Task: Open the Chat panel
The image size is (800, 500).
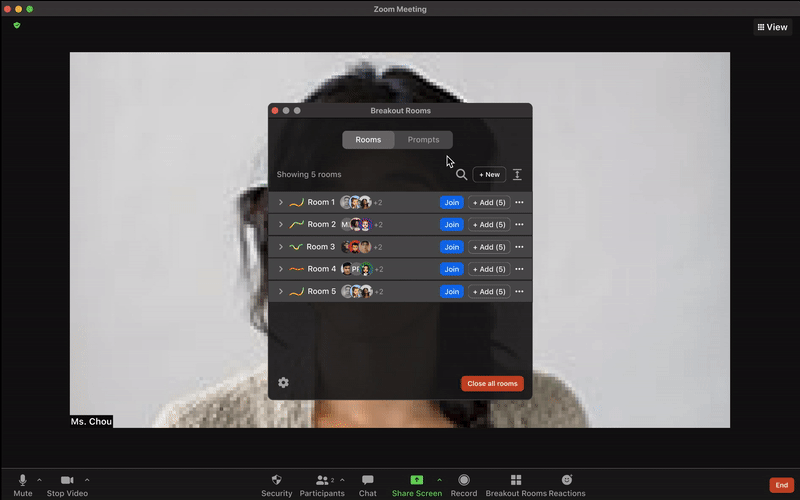Action: tap(367, 485)
